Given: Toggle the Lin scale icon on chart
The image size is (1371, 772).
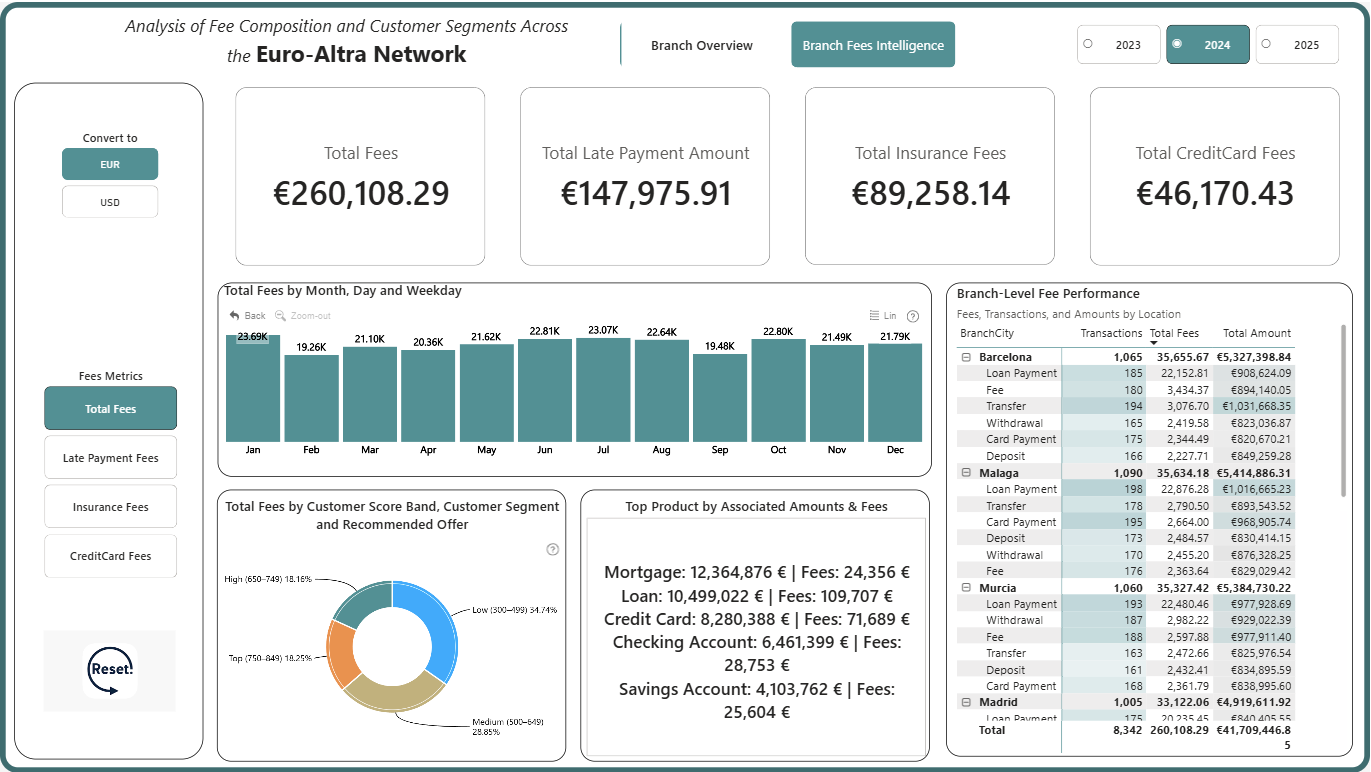Looking at the screenshot, I should [x=875, y=315].
